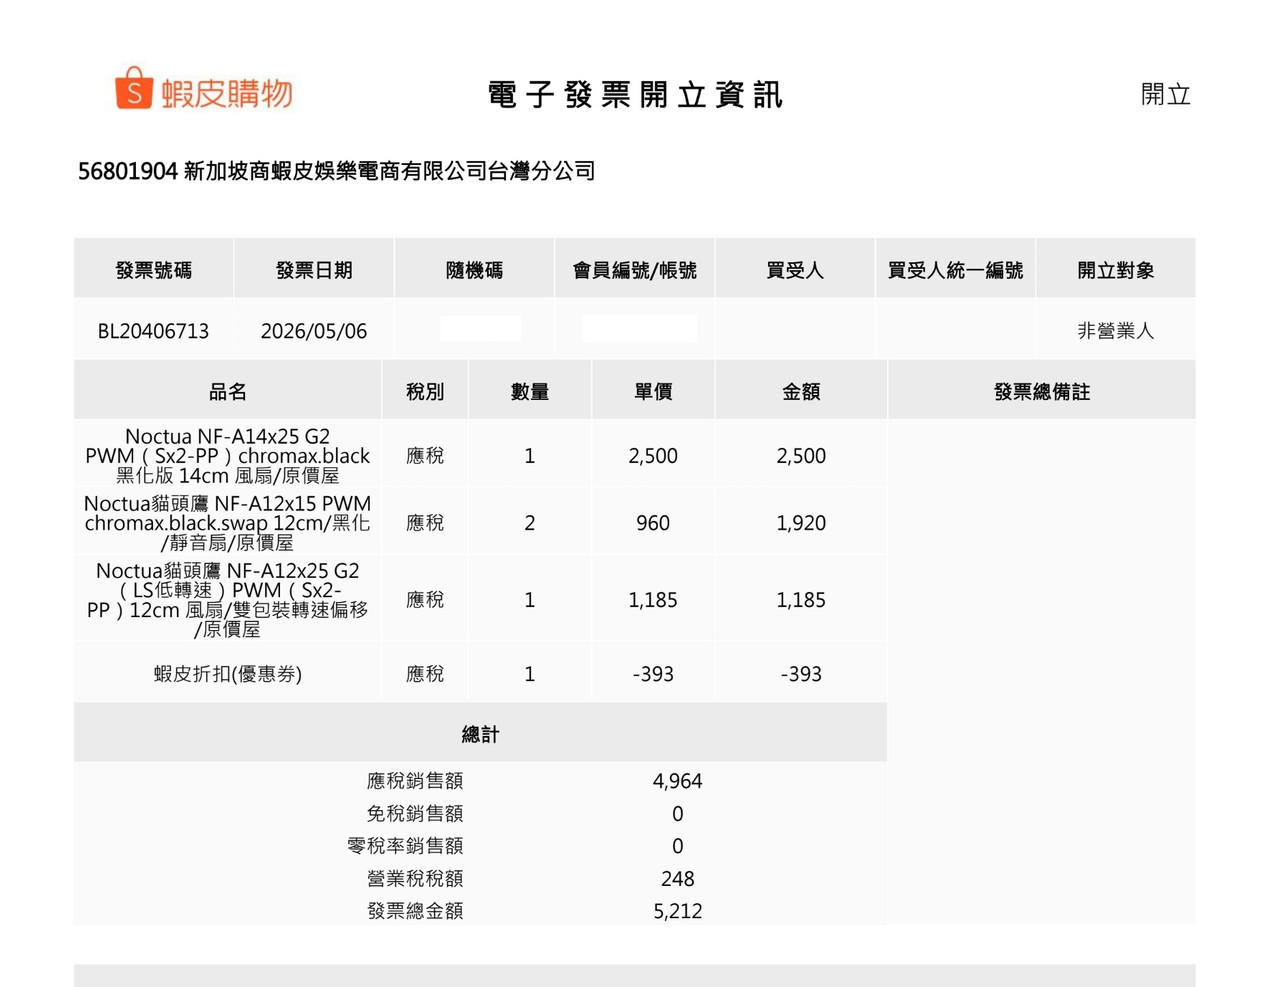Click the 隨機碼 column header
This screenshot has width=1279, height=987.
[474, 270]
